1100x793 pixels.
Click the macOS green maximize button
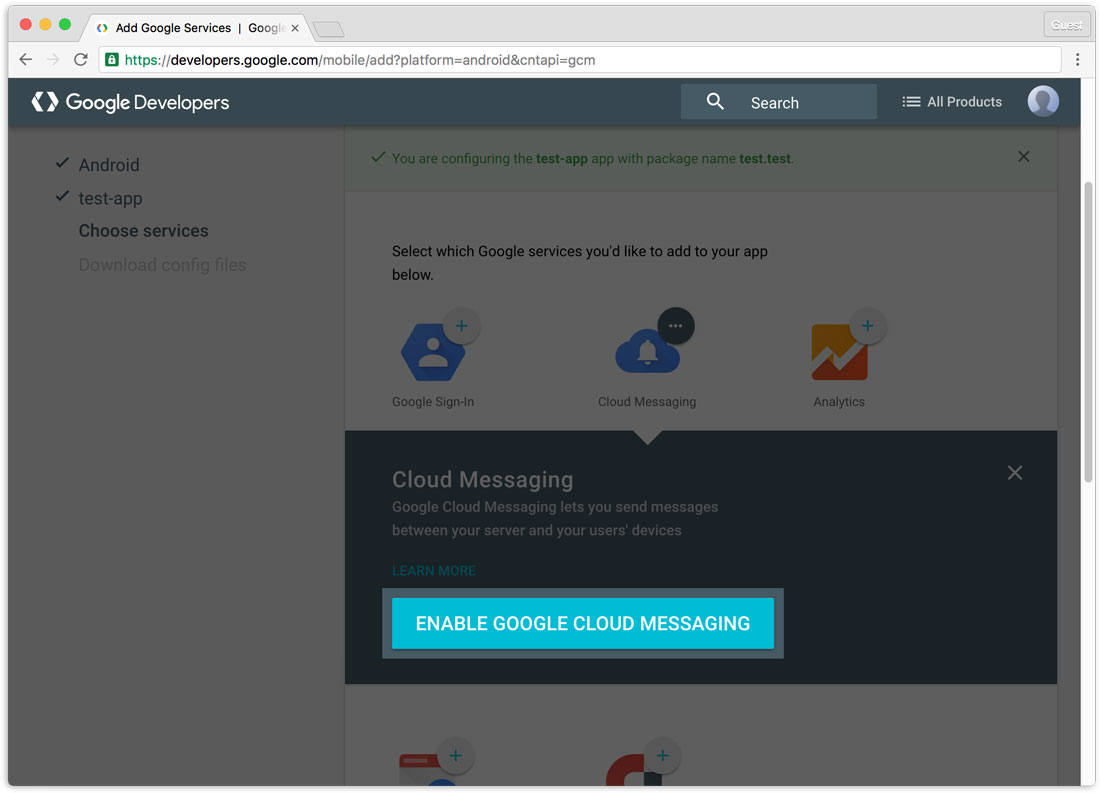tap(65, 25)
